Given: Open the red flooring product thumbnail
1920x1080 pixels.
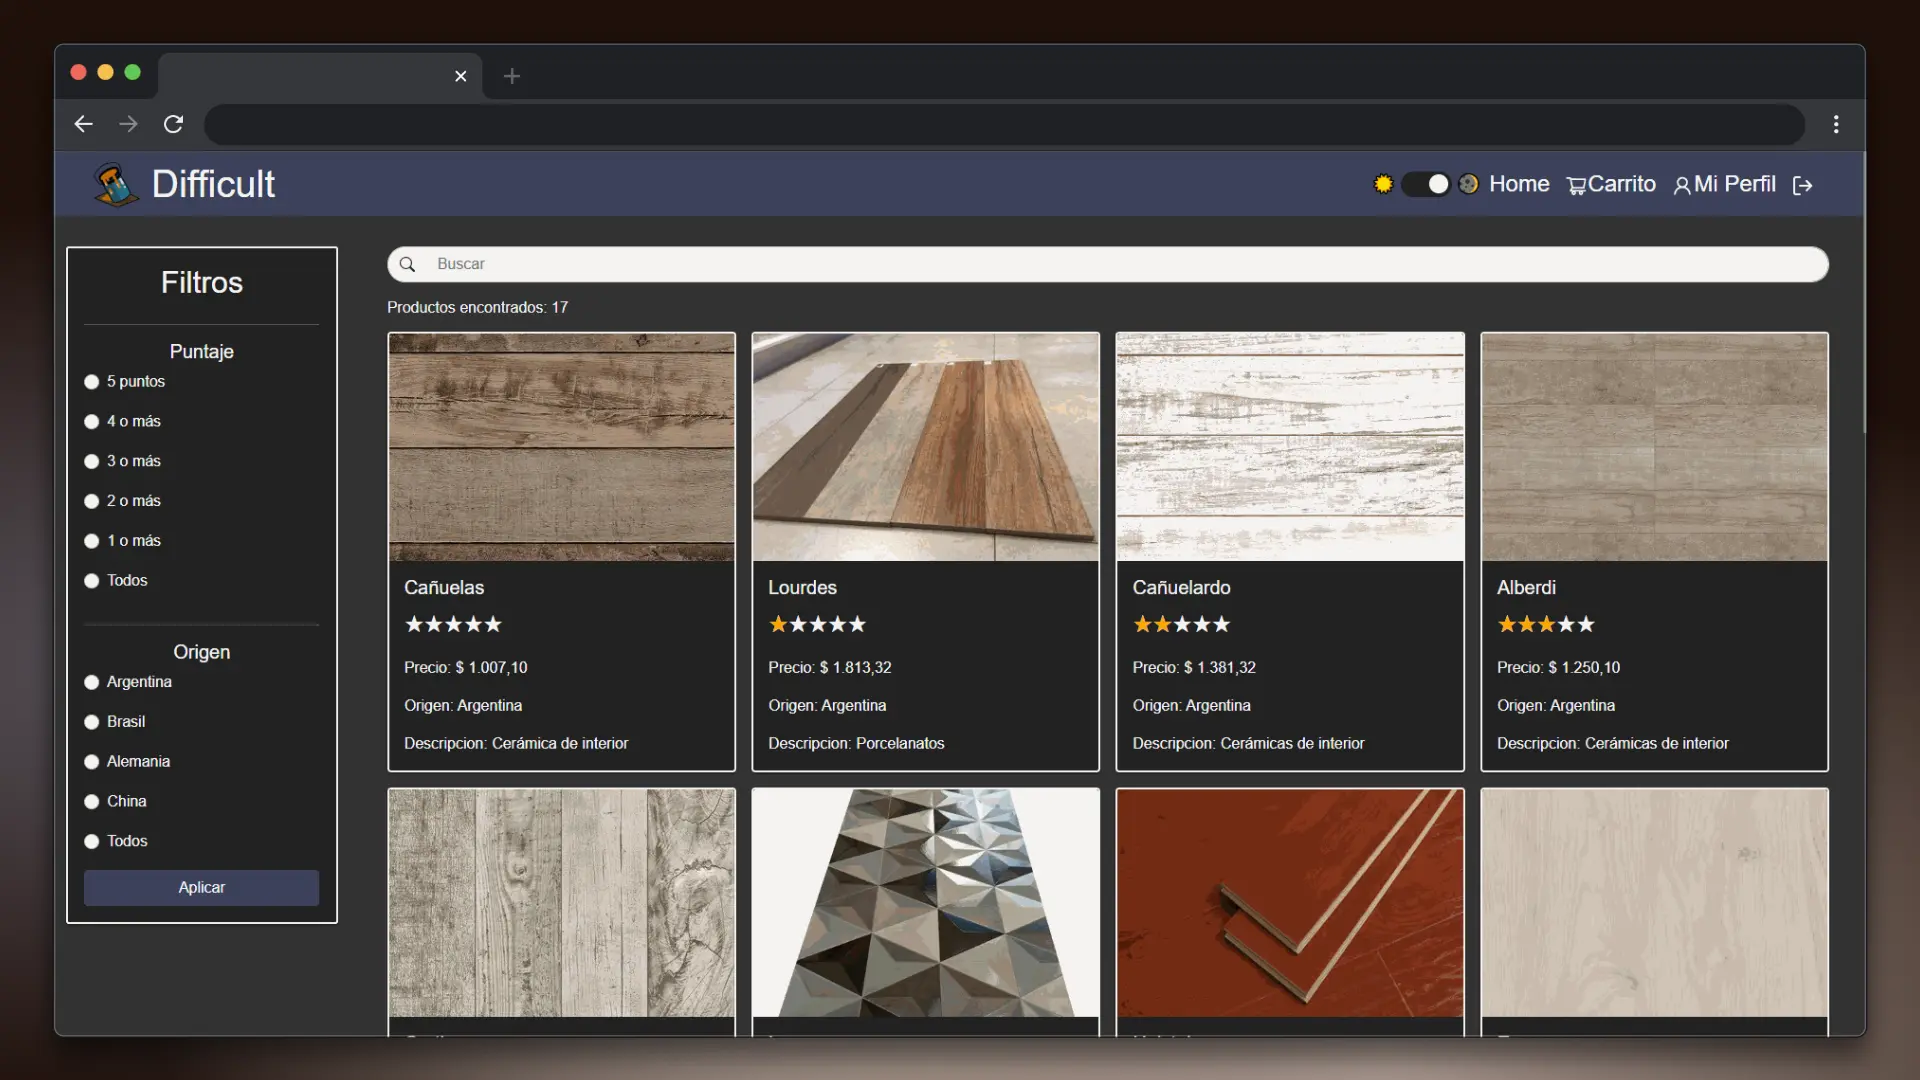Looking at the screenshot, I should click(1290, 903).
